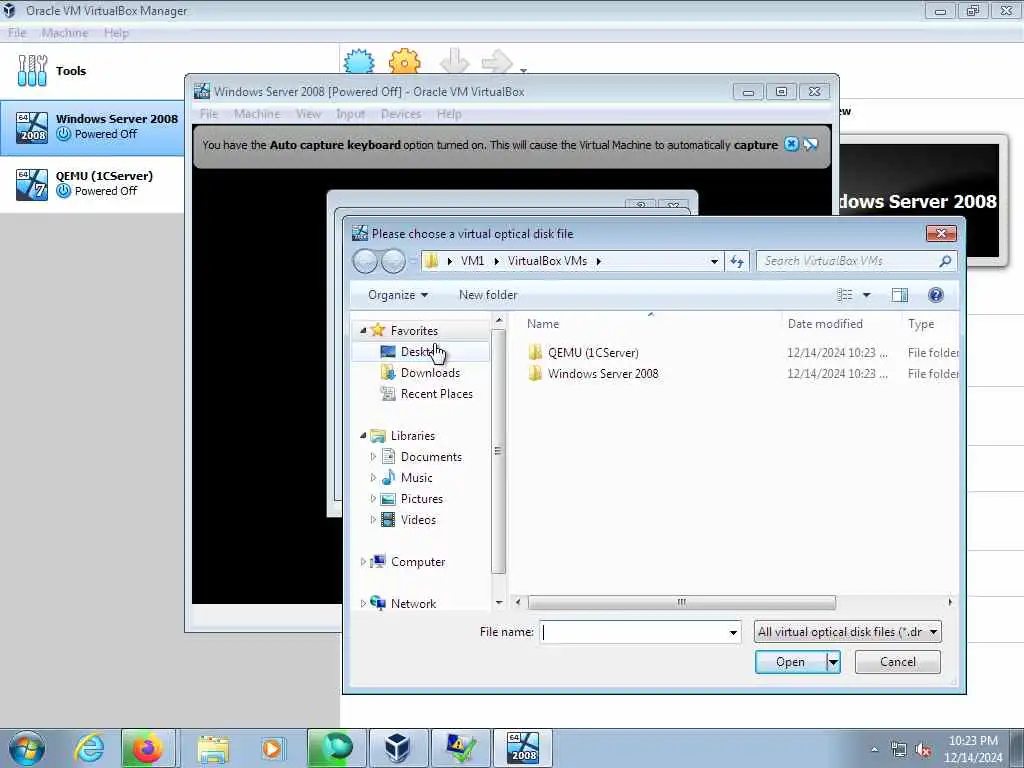Open the view options dropdown arrow
Screen dimensions: 1024x768
867,295
